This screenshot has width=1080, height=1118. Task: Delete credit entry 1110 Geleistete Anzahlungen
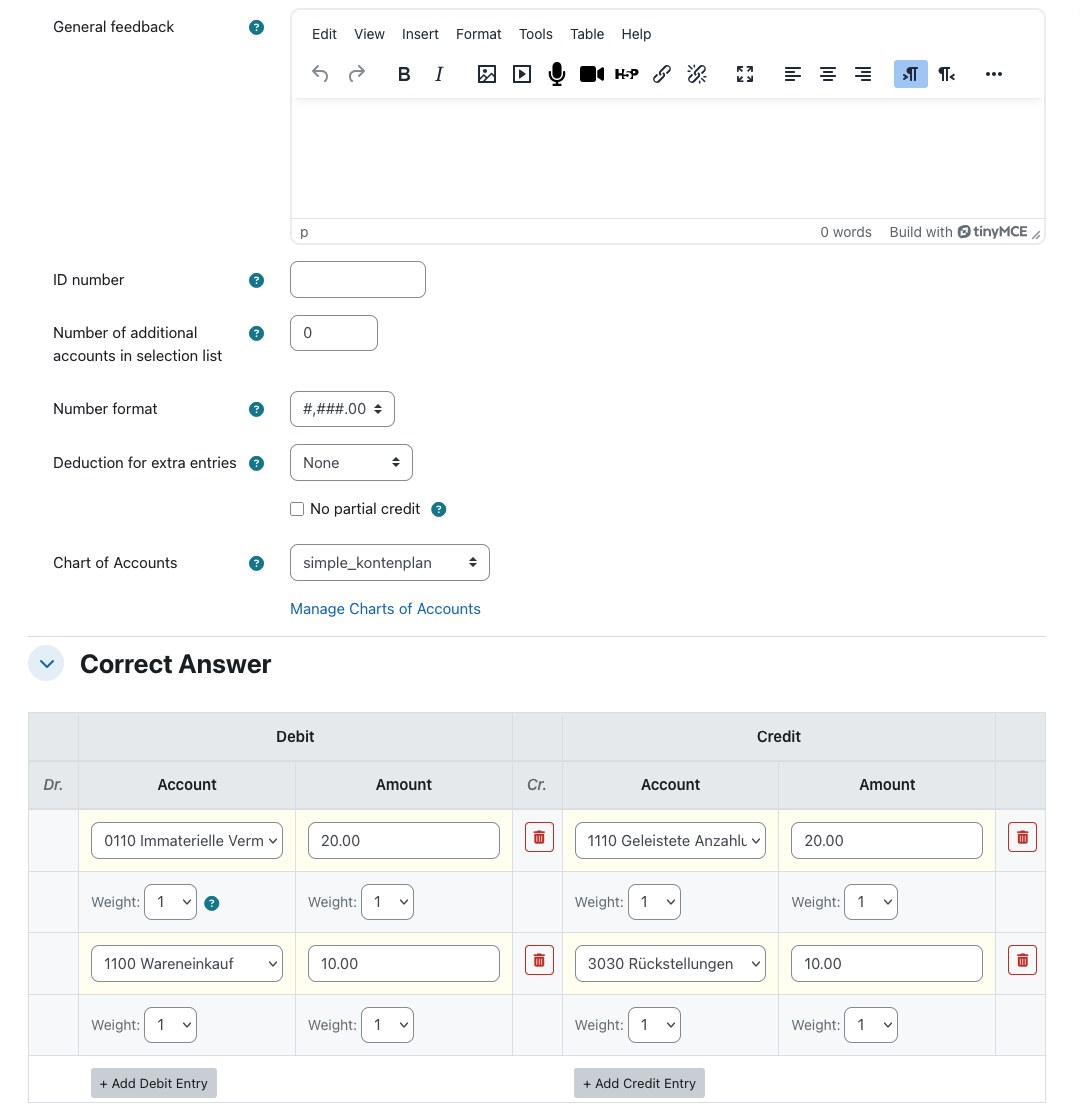tap(1022, 837)
